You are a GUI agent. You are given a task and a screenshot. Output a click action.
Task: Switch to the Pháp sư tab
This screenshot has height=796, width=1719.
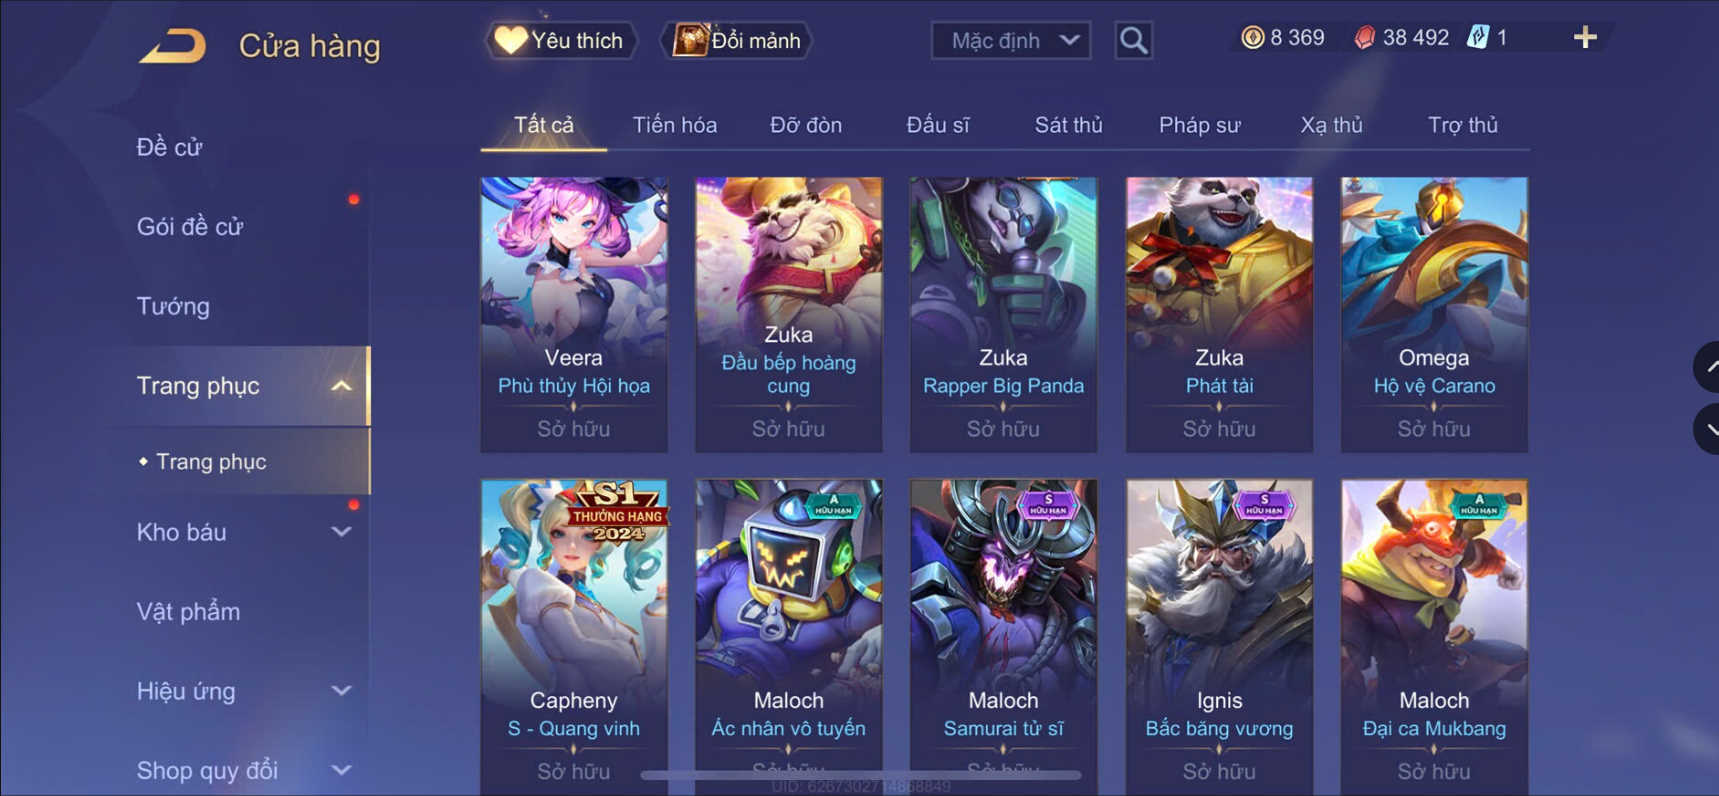[x=1199, y=125]
